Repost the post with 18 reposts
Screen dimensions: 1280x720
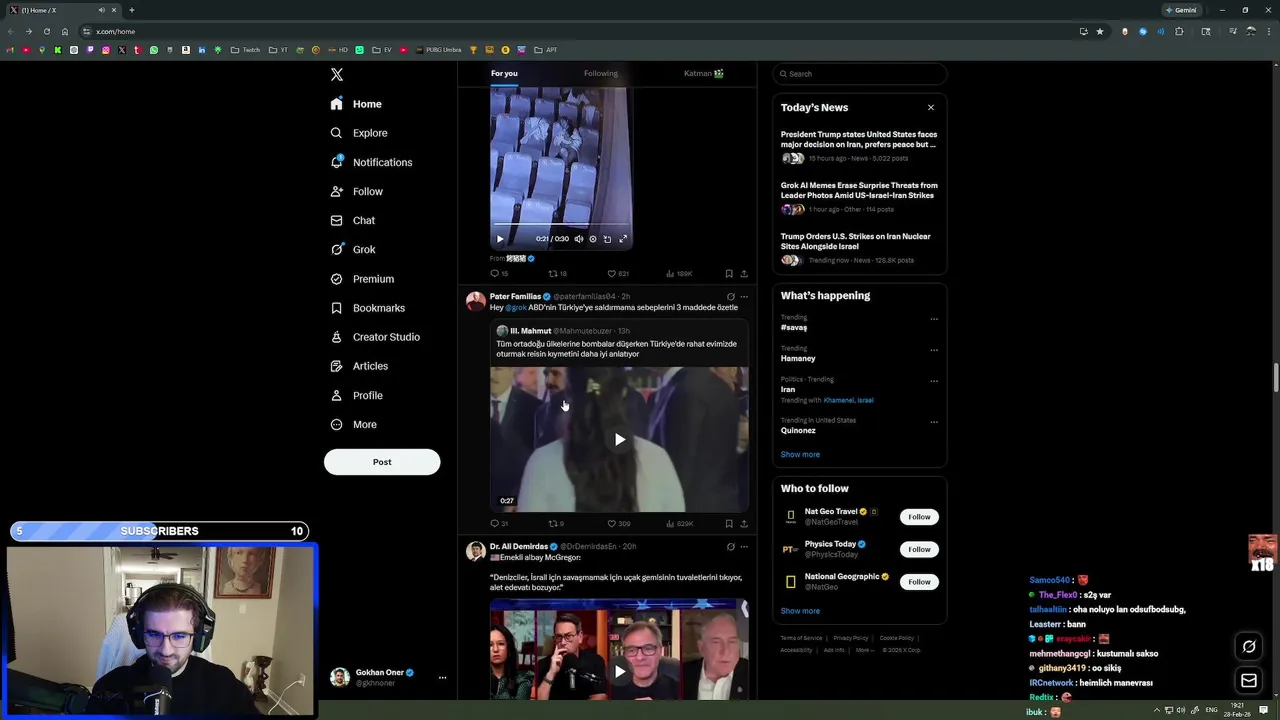tap(557, 273)
